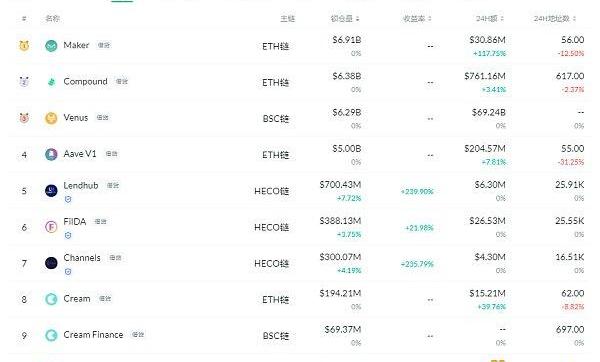Click the gold first-place medal icon
Screen dimensions: 600x362
point(24,46)
